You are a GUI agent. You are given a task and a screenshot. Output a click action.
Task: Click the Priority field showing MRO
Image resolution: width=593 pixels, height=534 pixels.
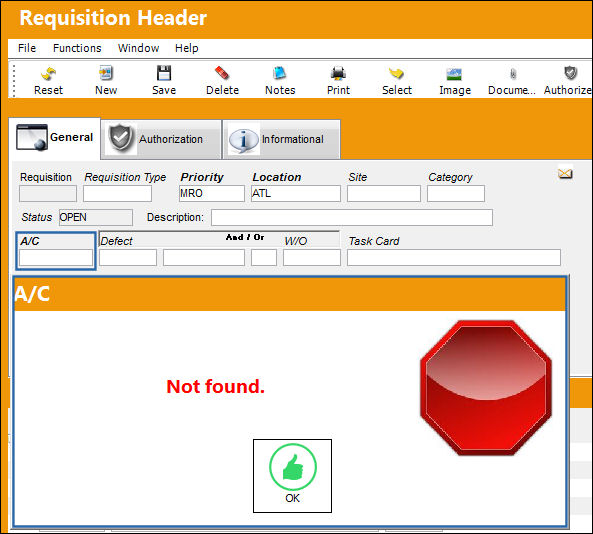(x=212, y=194)
